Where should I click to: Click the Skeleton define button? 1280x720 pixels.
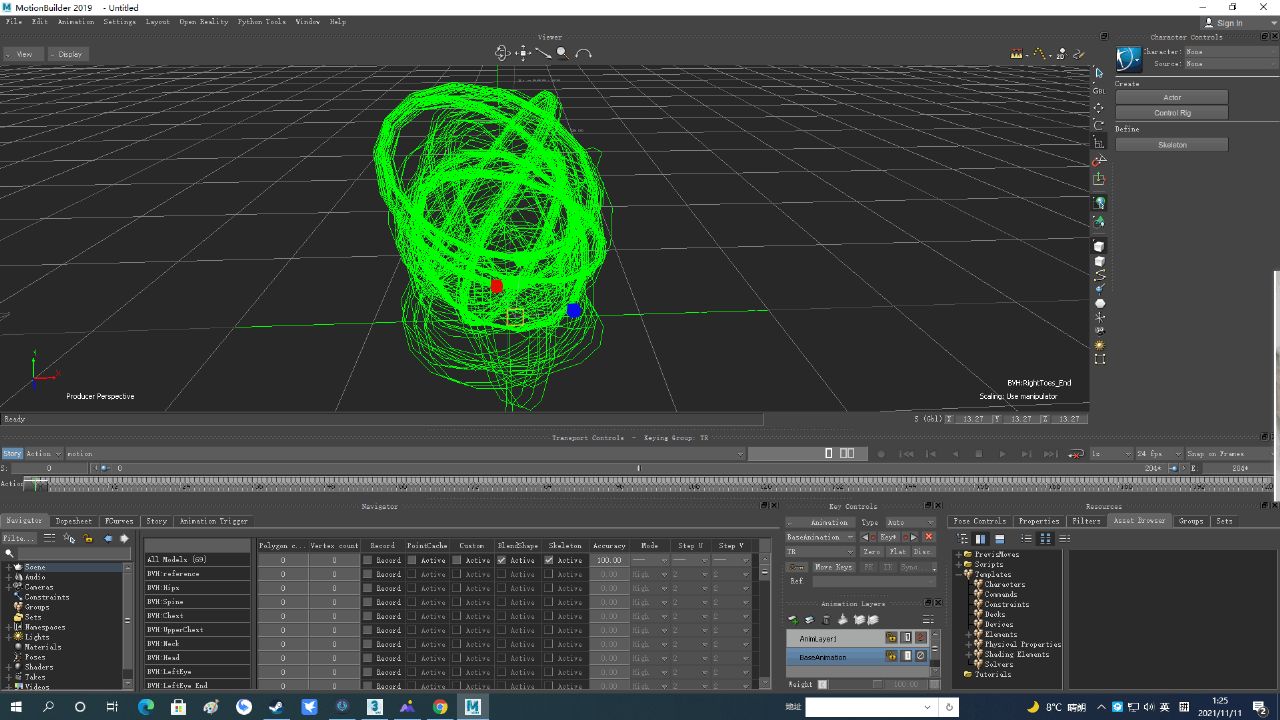[1172, 145]
